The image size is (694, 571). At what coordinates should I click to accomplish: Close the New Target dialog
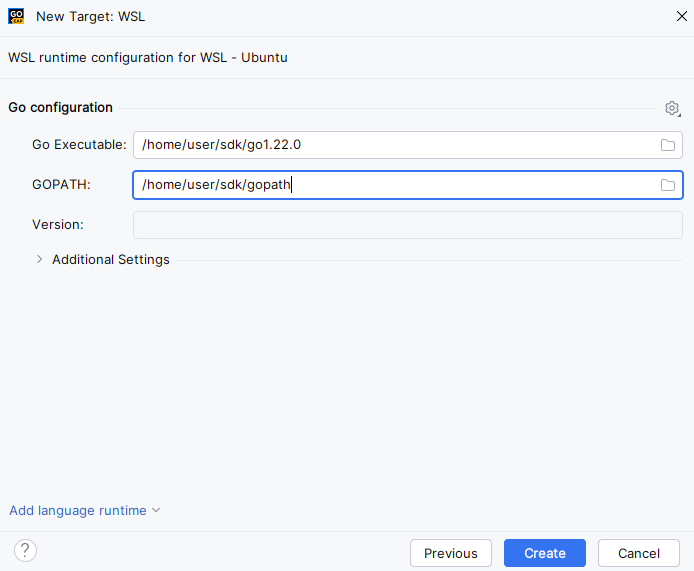pyautogui.click(x=680, y=17)
